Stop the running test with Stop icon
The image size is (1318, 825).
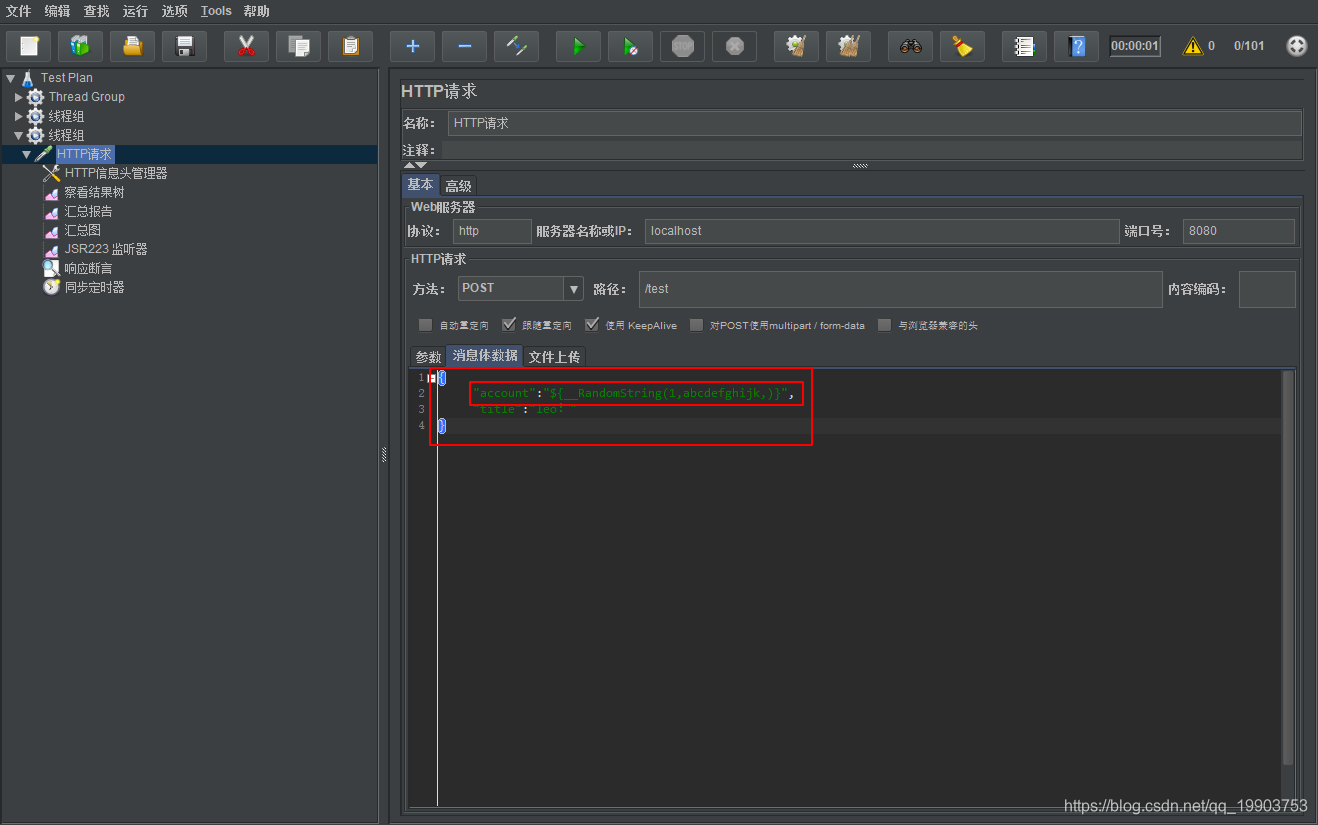682,46
